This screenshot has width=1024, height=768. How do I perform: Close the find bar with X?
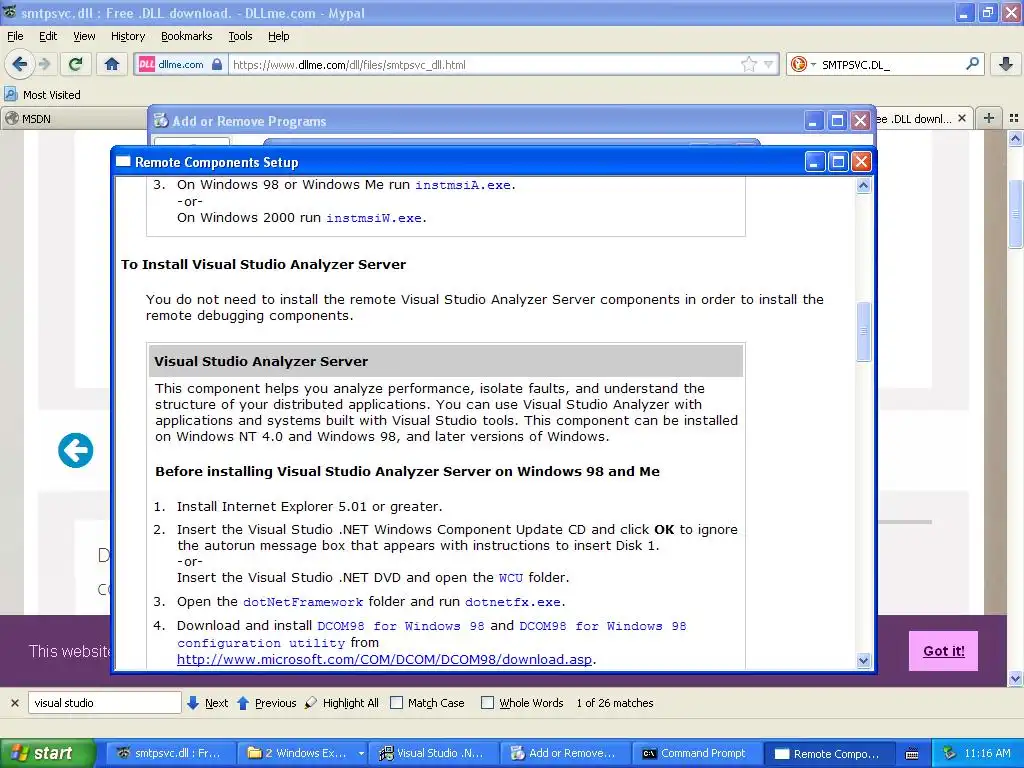tap(14, 703)
